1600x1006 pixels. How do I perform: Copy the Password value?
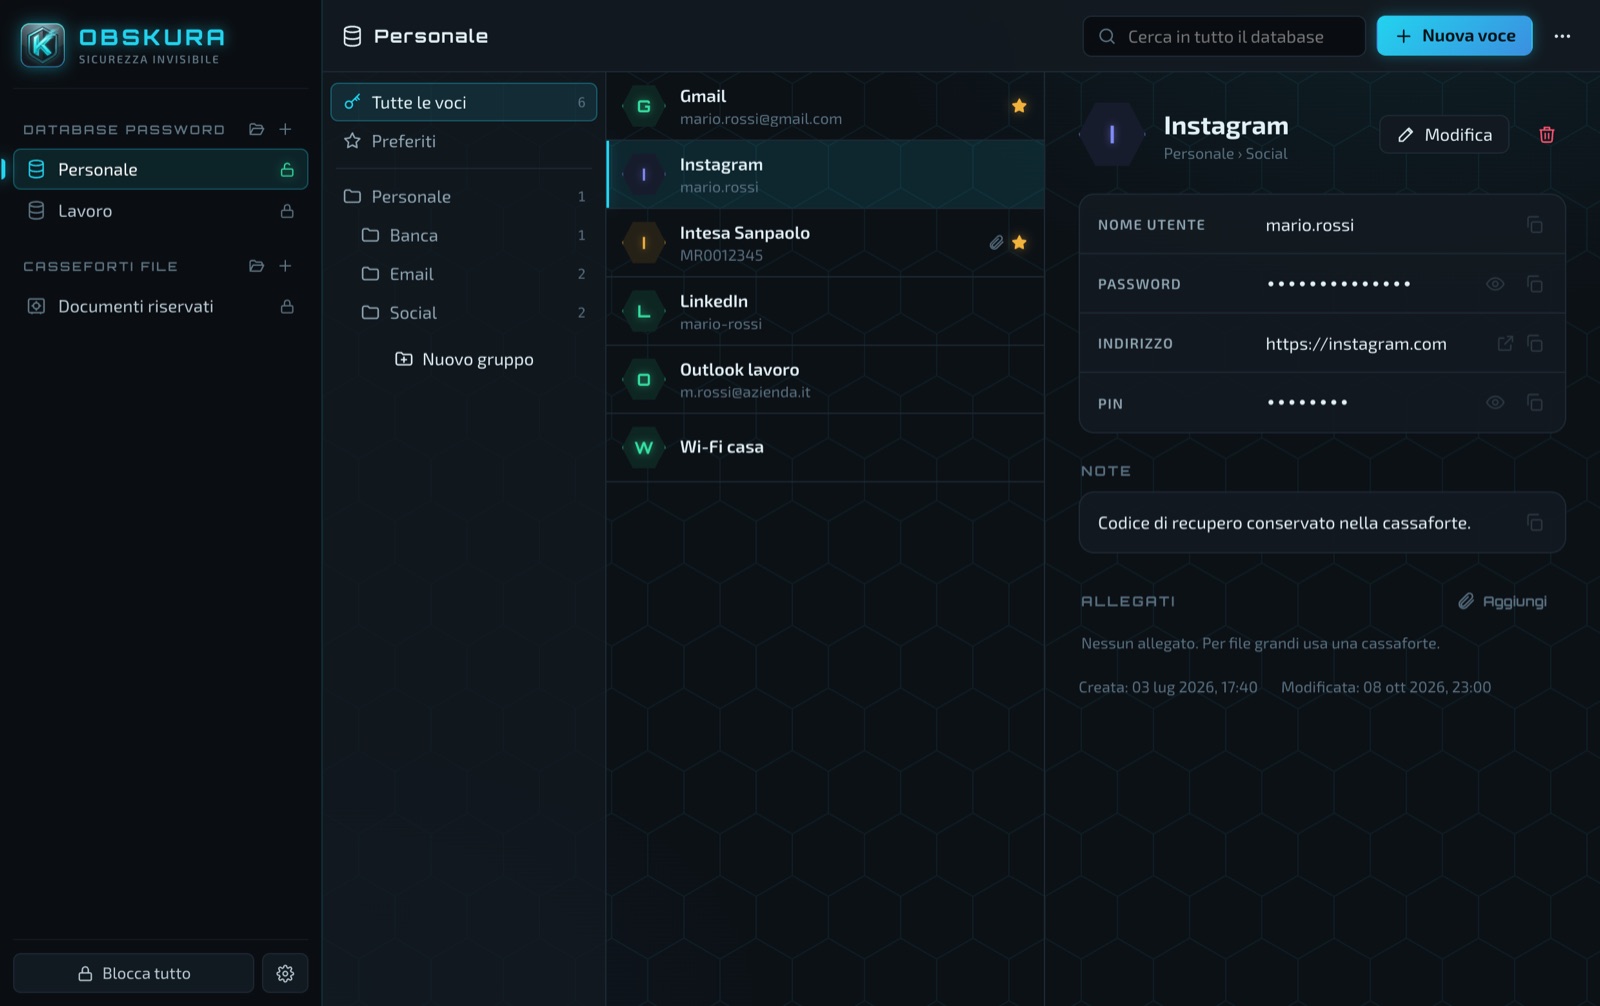click(x=1535, y=284)
